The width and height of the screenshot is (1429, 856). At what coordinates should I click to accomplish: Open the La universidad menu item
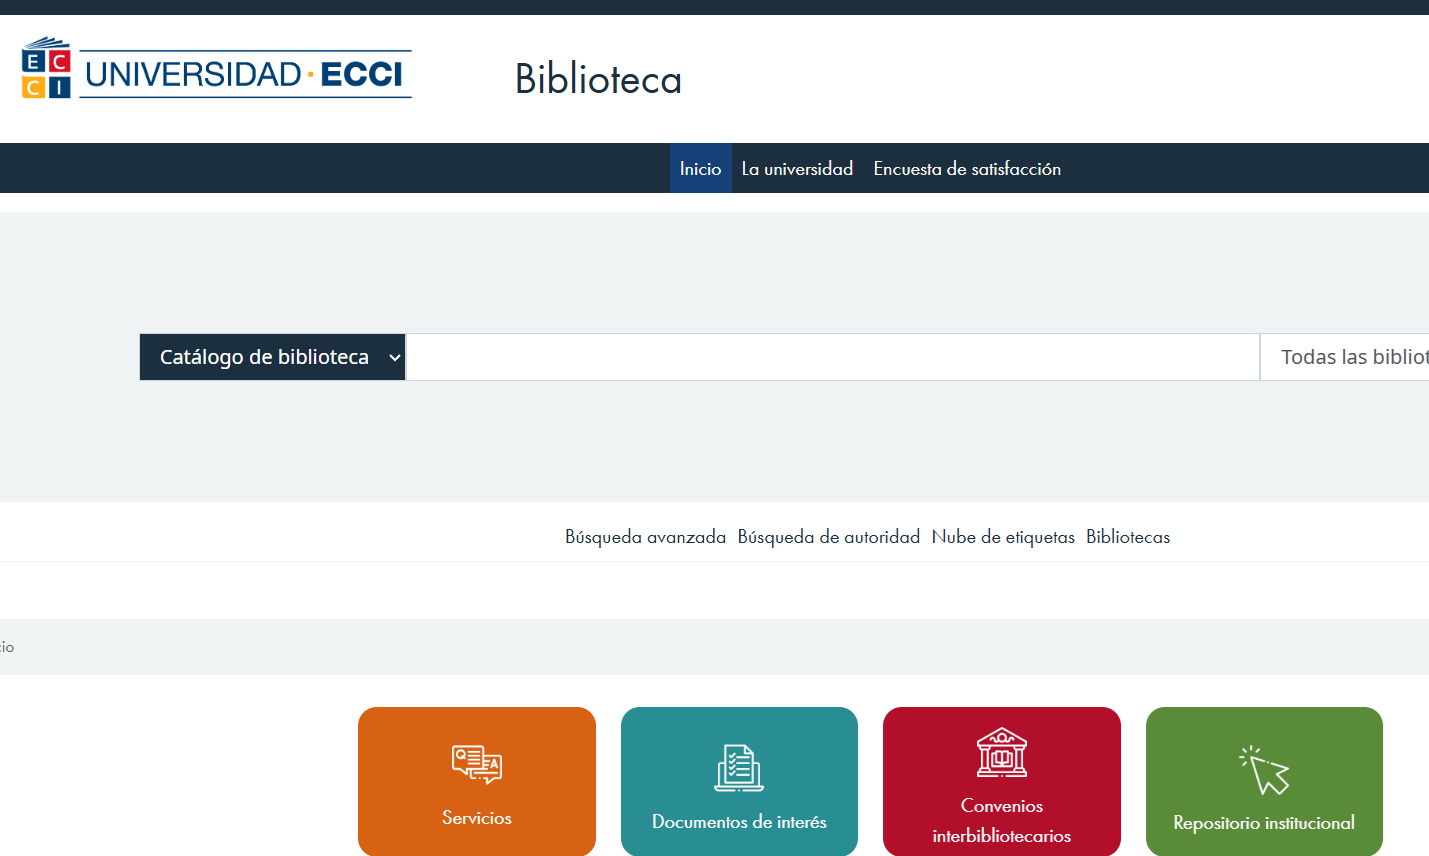(797, 169)
